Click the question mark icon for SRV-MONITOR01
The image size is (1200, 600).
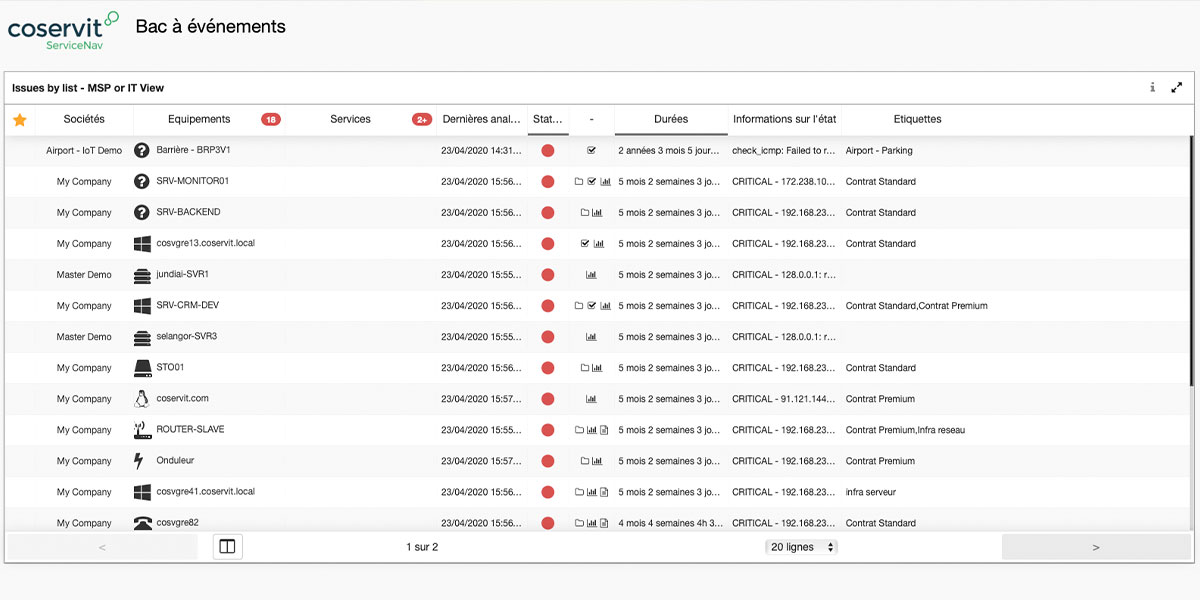[x=142, y=181]
